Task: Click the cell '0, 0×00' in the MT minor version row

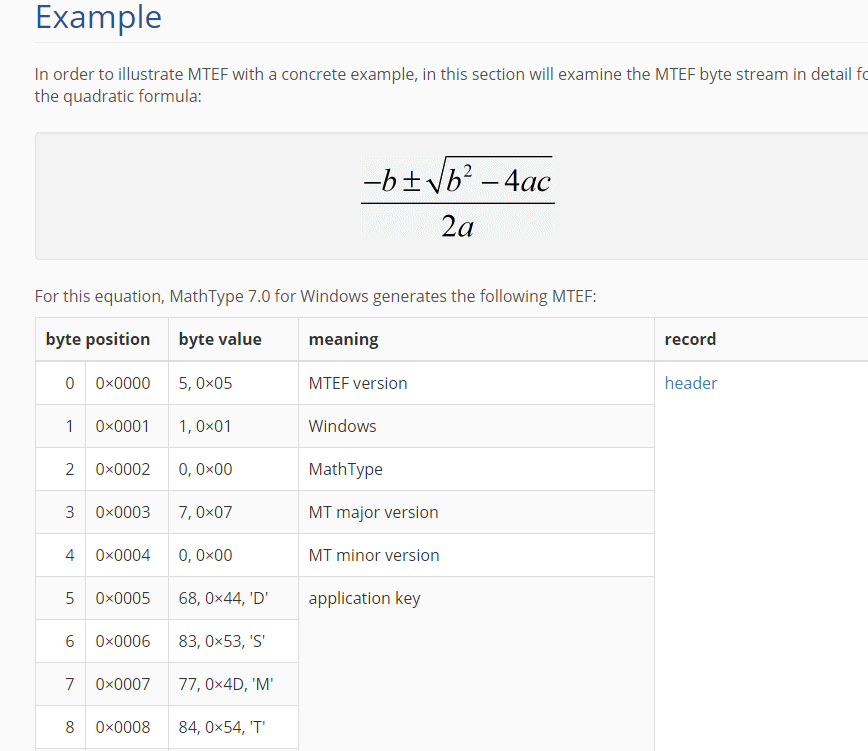Action: tap(233, 555)
